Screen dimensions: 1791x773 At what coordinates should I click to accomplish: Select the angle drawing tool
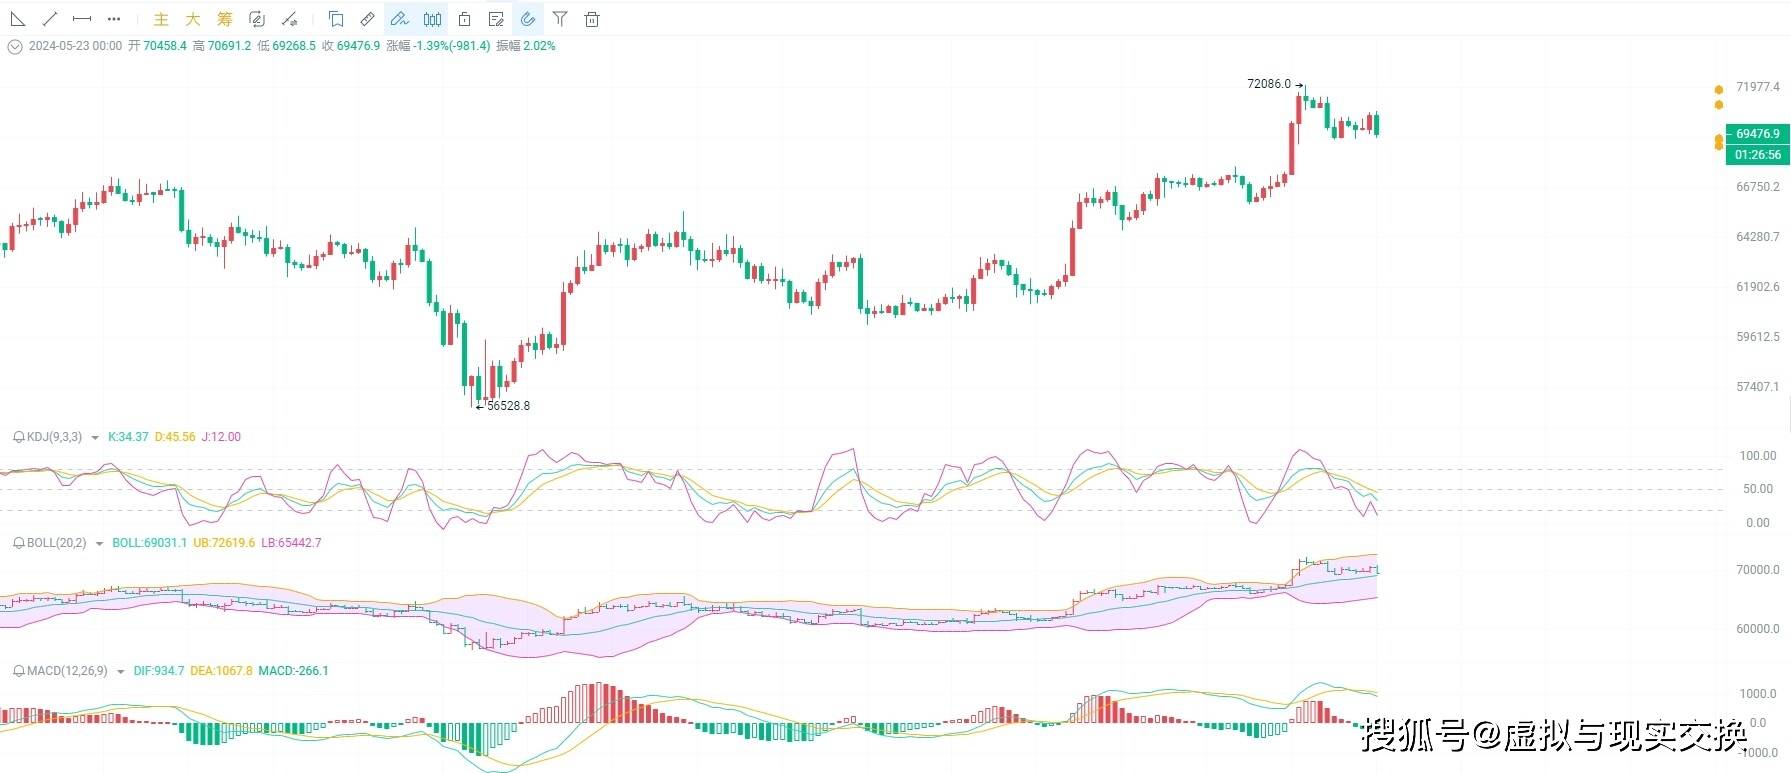pyautogui.click(x=17, y=19)
